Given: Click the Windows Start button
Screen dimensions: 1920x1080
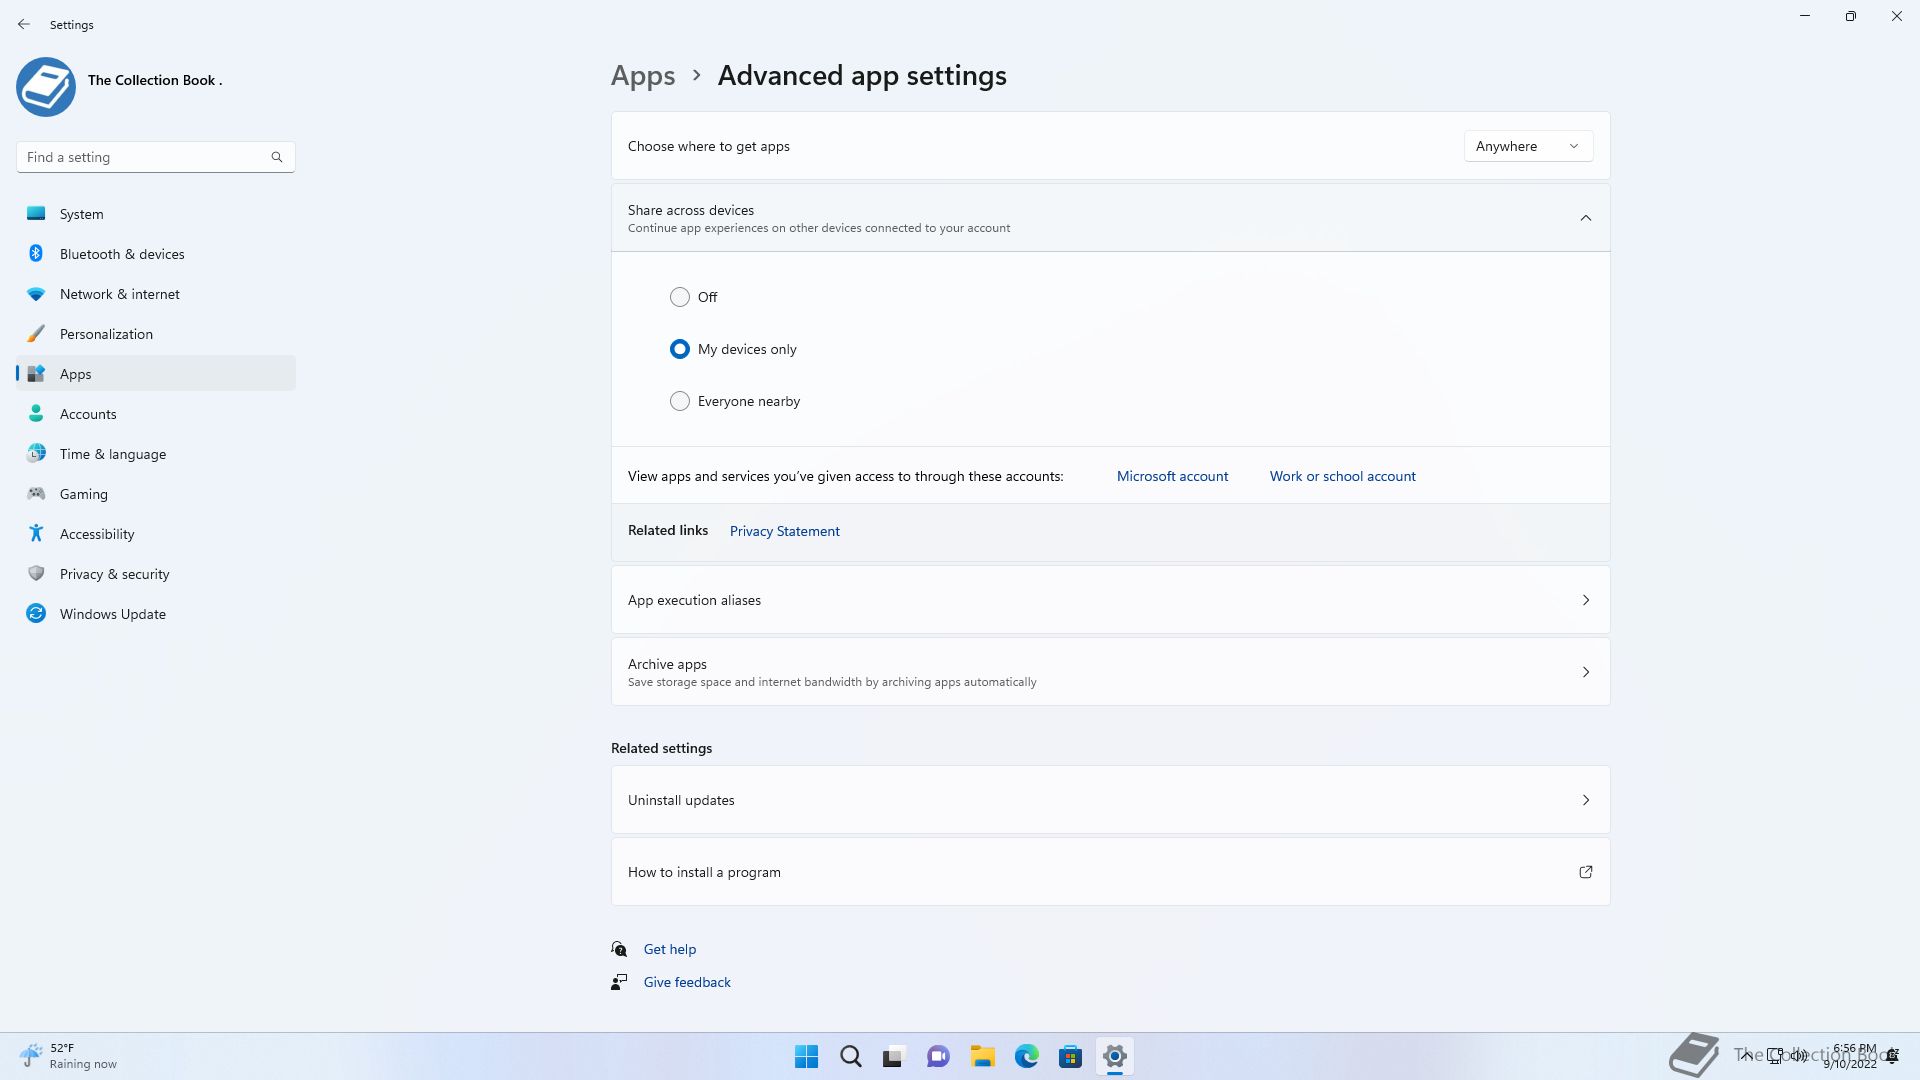Looking at the screenshot, I should tap(806, 1057).
